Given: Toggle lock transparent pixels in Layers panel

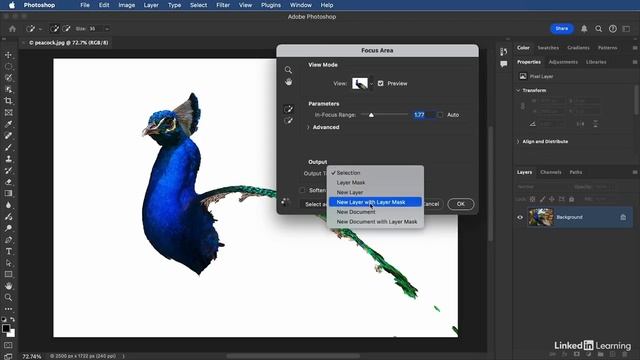Looking at the screenshot, I should [x=532, y=199].
